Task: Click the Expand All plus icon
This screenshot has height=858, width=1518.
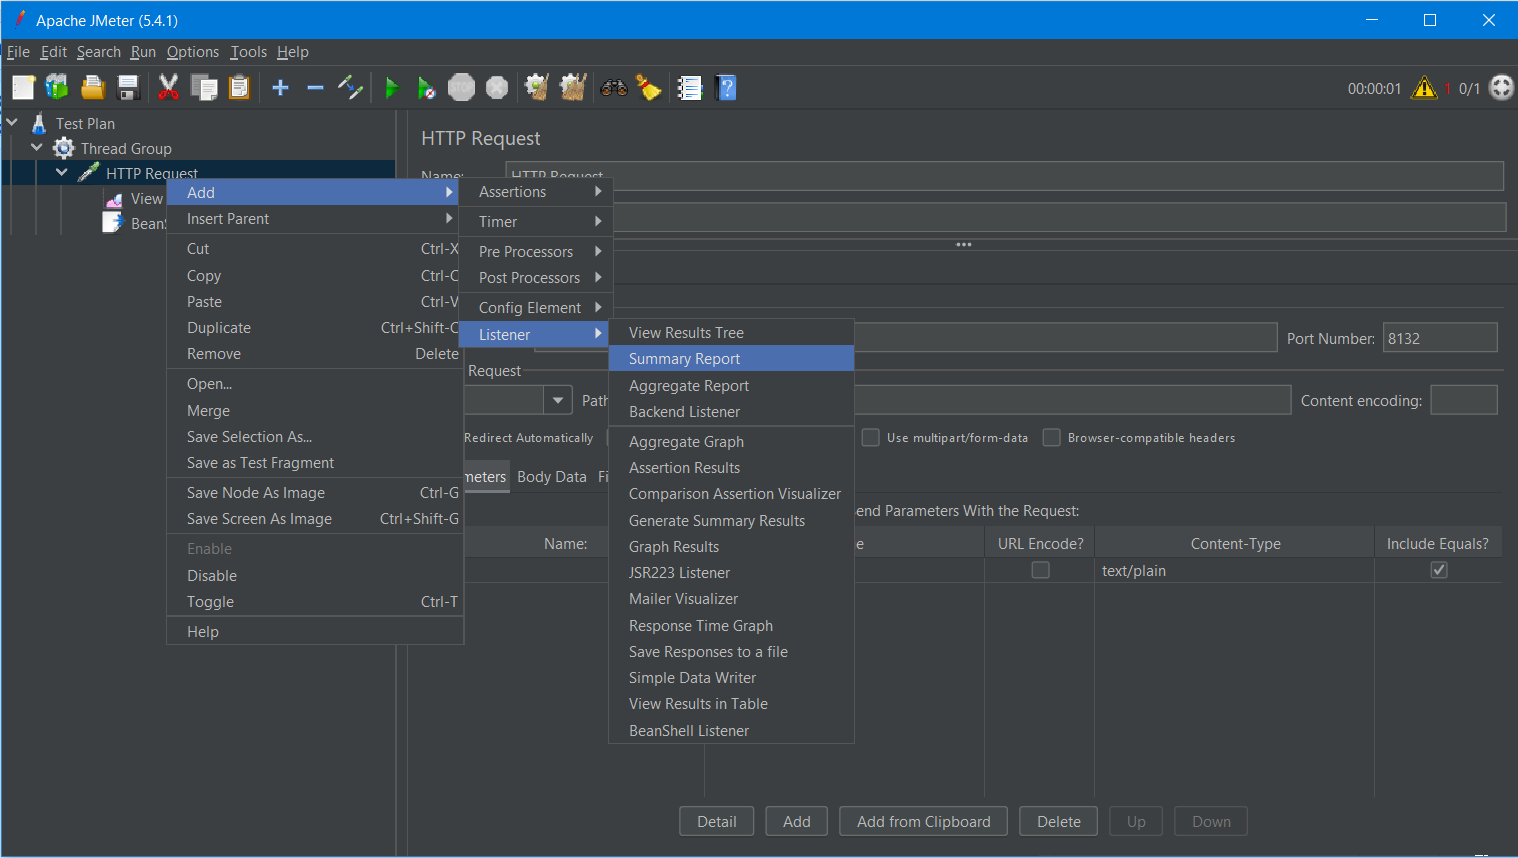Action: tap(280, 88)
